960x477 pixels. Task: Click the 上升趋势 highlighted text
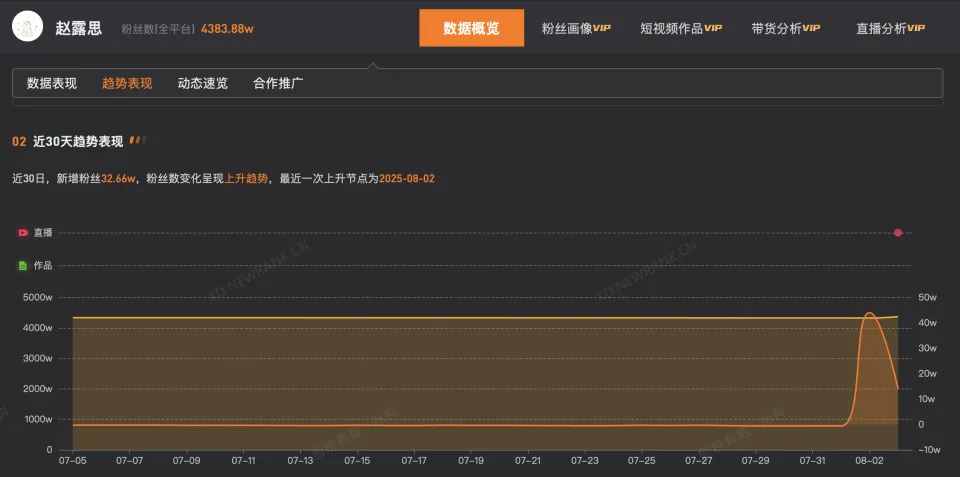(x=247, y=179)
